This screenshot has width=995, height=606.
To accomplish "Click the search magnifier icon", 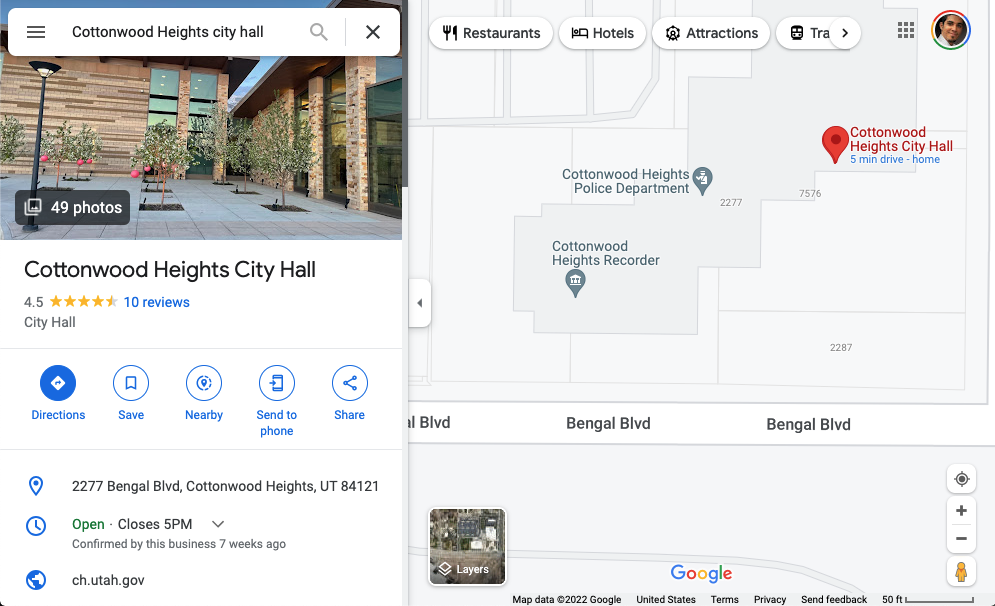I will point(319,32).
